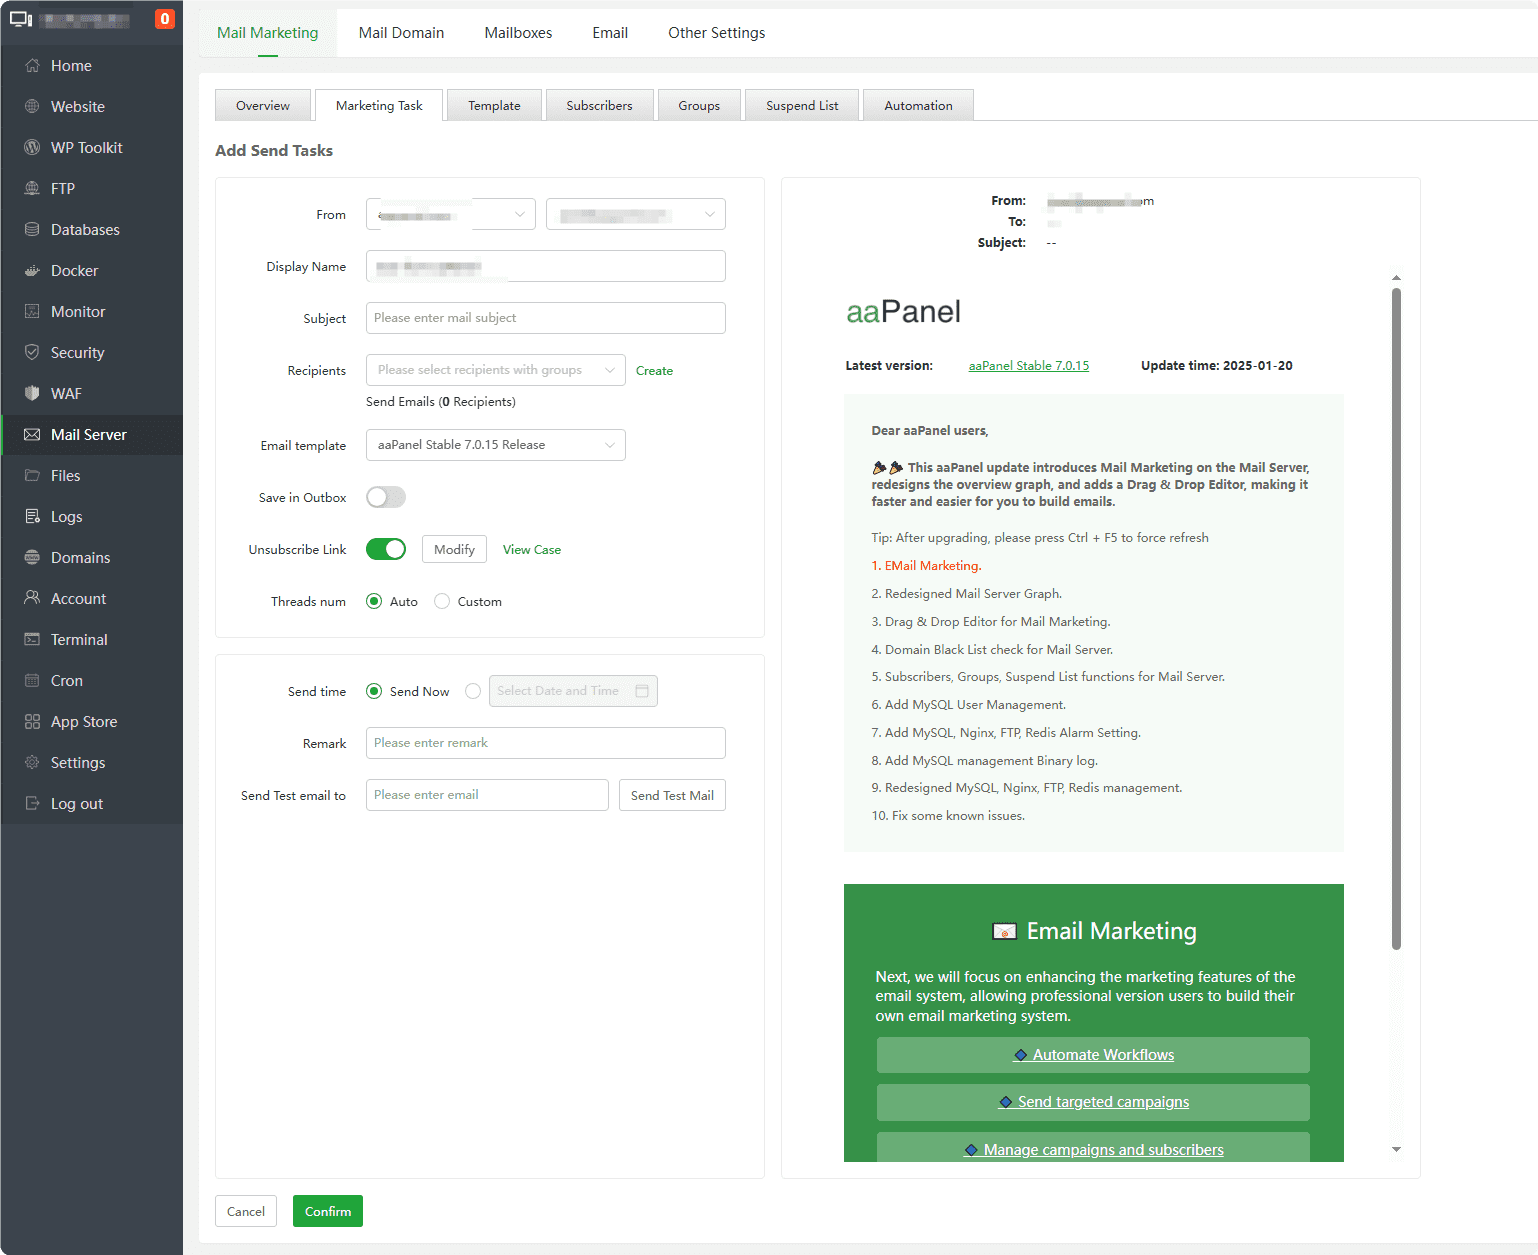
Task: Click the orange notification badge showing 0
Action: (165, 19)
